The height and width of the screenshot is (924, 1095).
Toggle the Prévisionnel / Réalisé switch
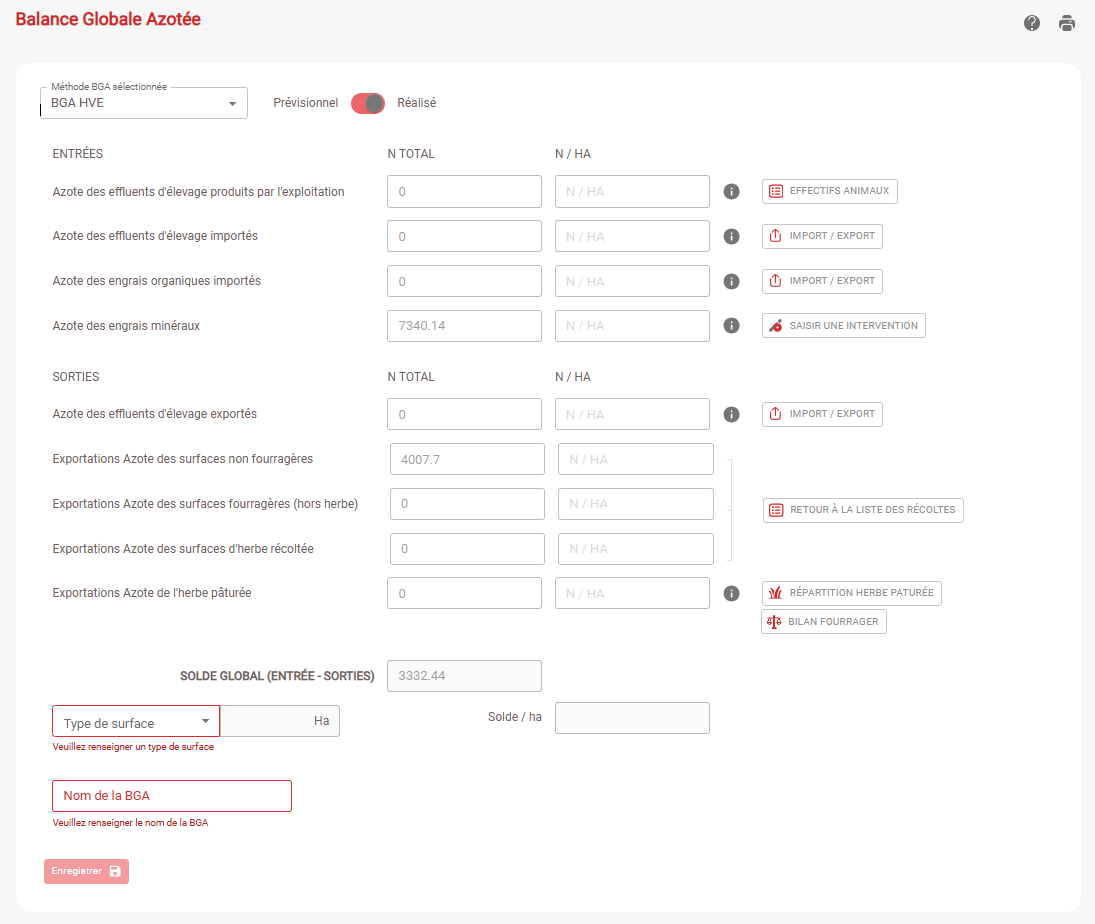368,103
